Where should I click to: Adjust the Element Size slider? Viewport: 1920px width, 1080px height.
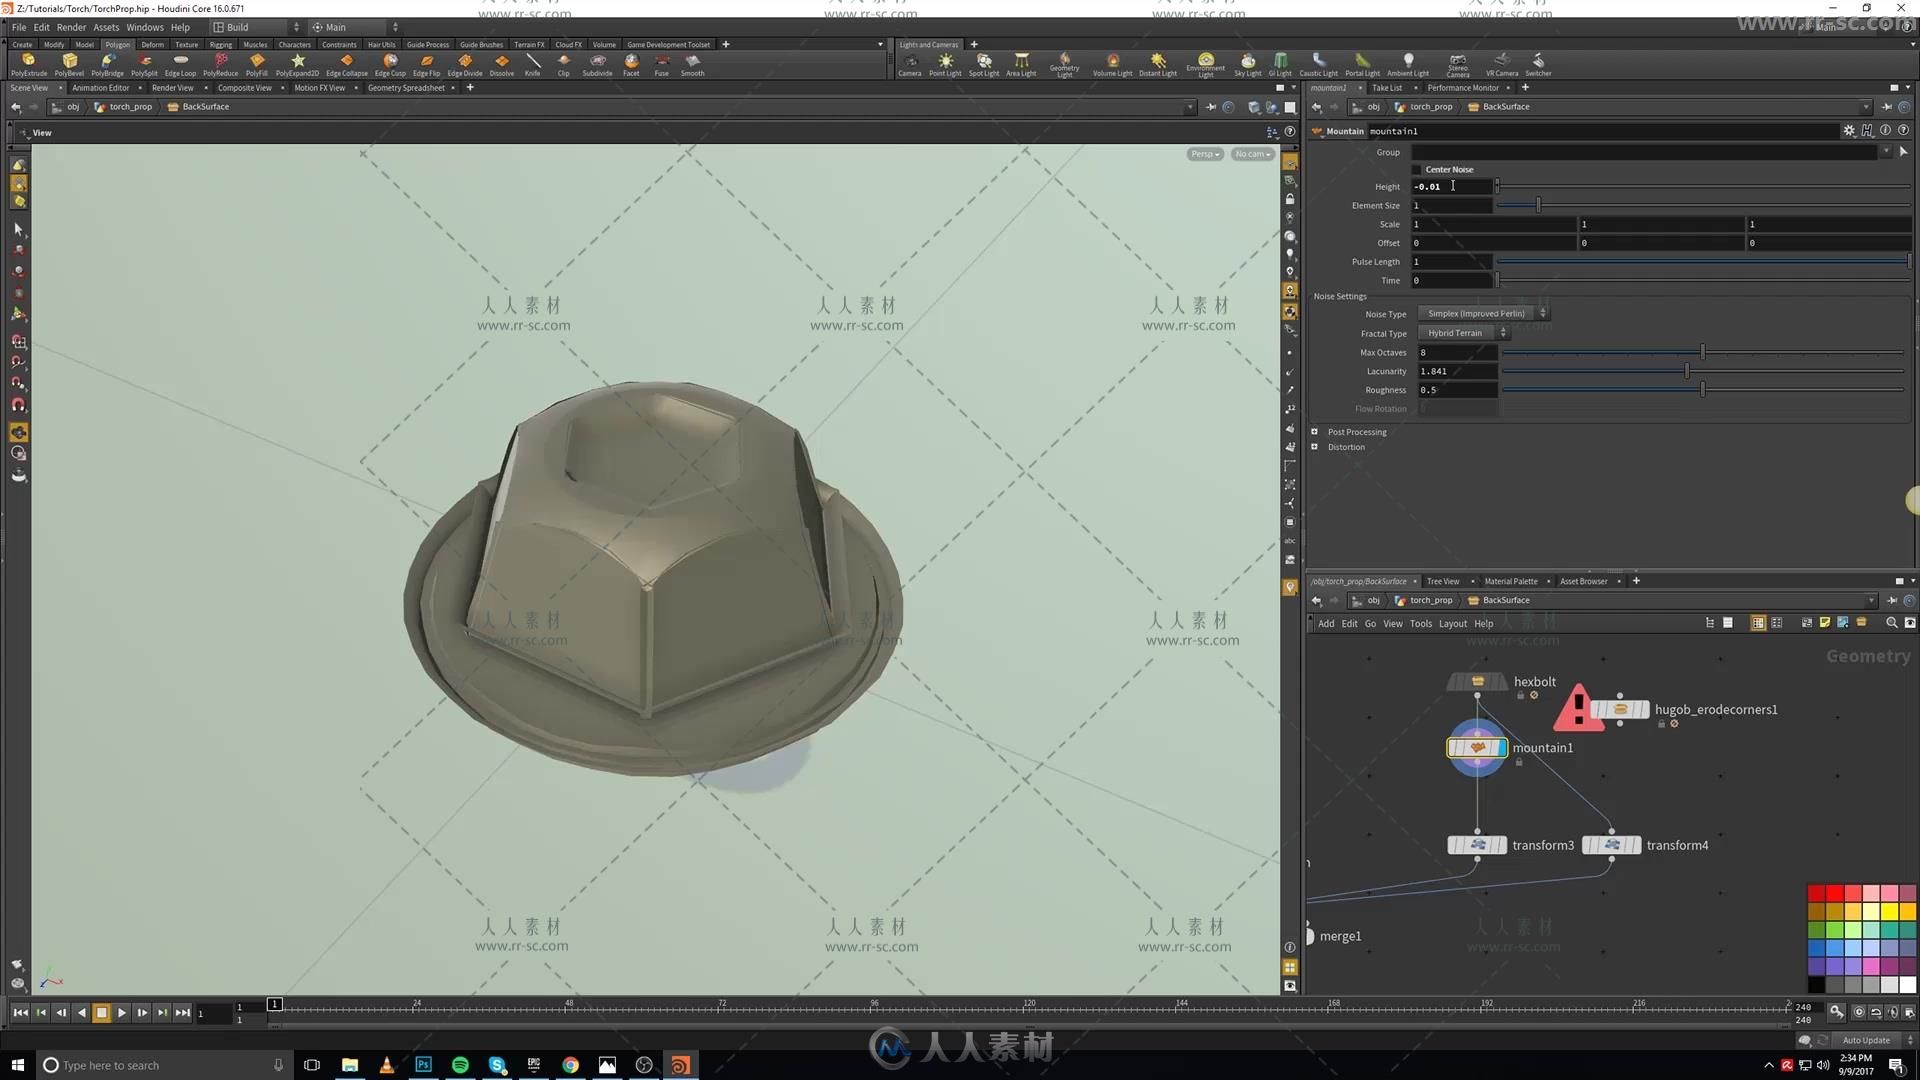pyautogui.click(x=1703, y=205)
